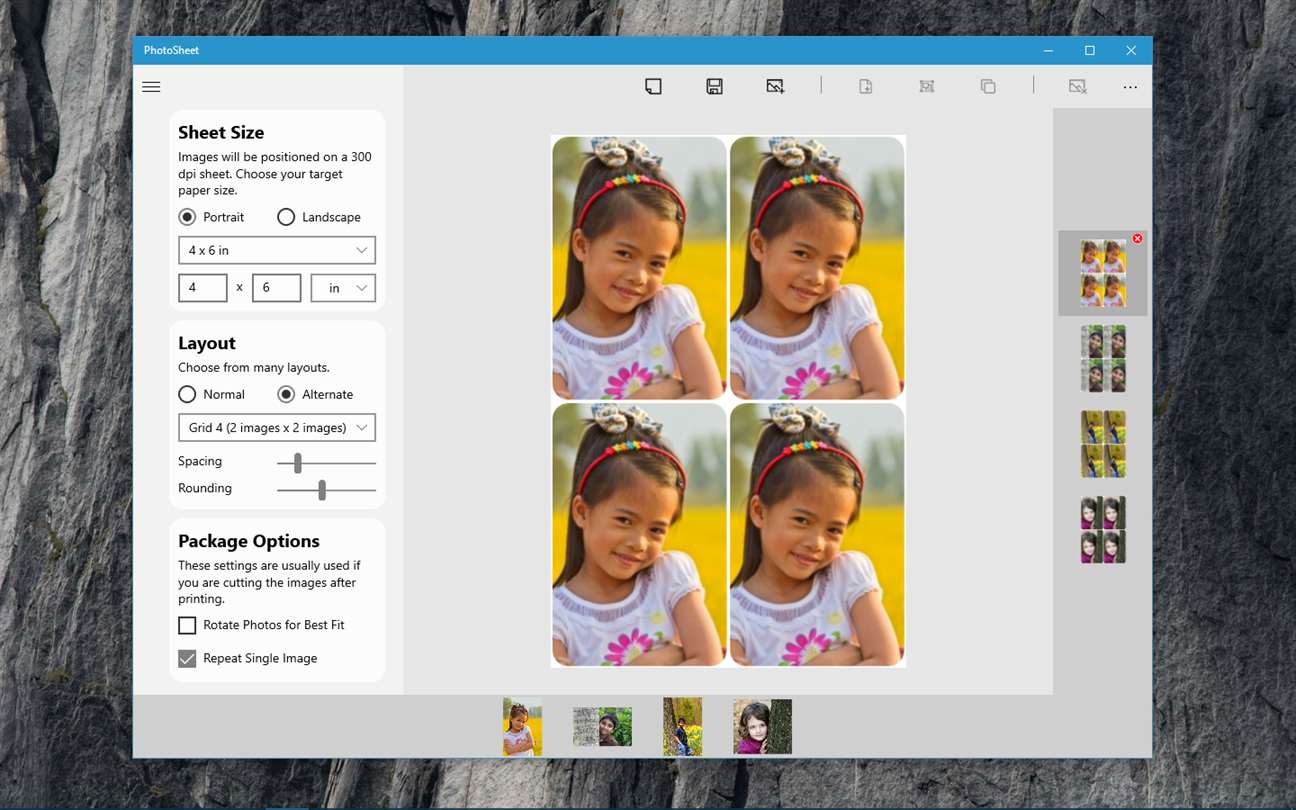Open the hamburger navigation menu
The image size is (1296, 810).
(151, 87)
